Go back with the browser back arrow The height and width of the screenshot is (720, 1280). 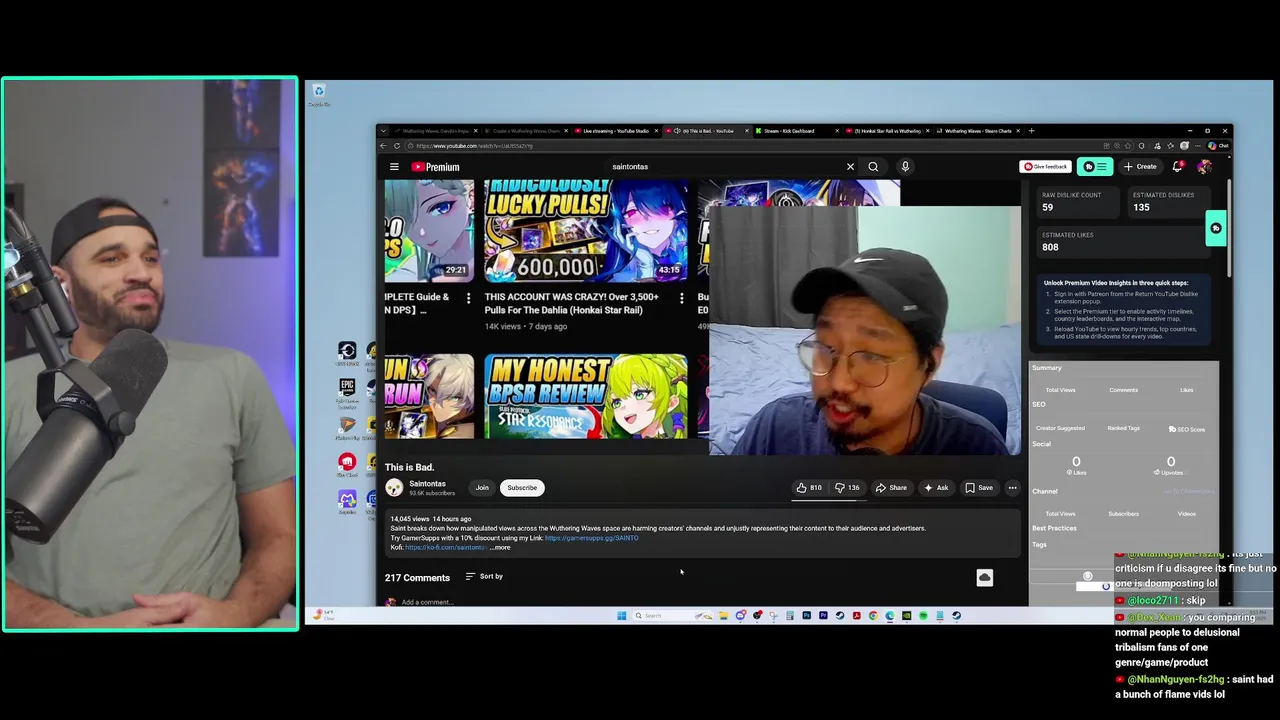point(384,146)
